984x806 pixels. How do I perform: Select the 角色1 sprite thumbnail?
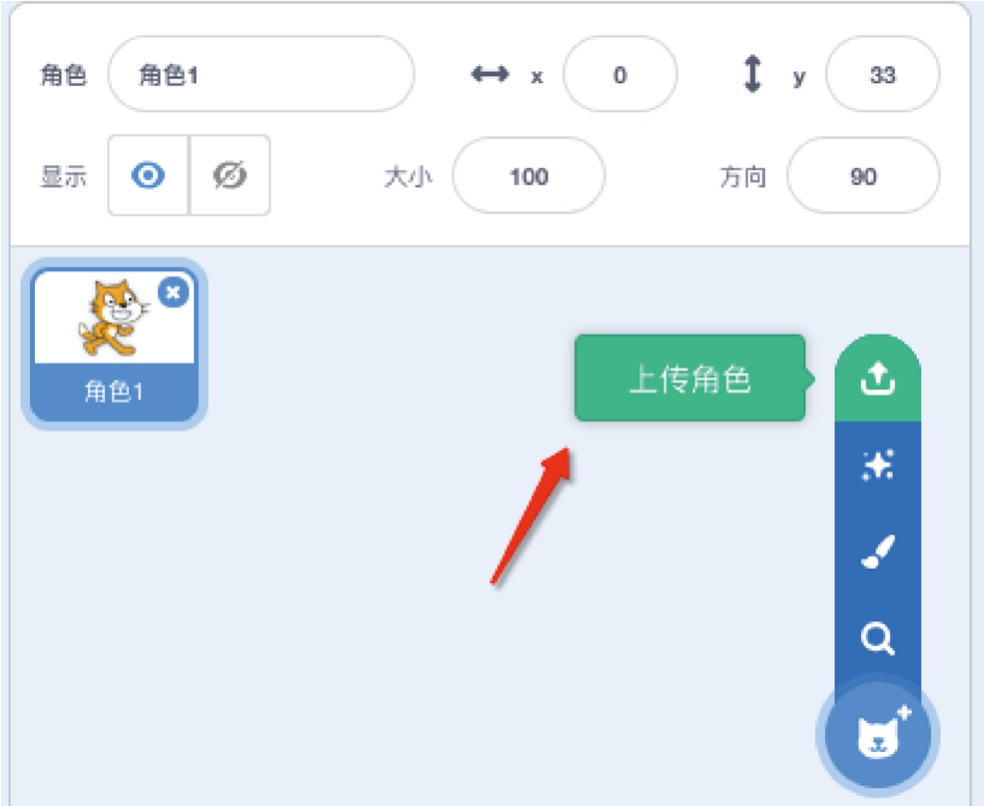coord(114,344)
